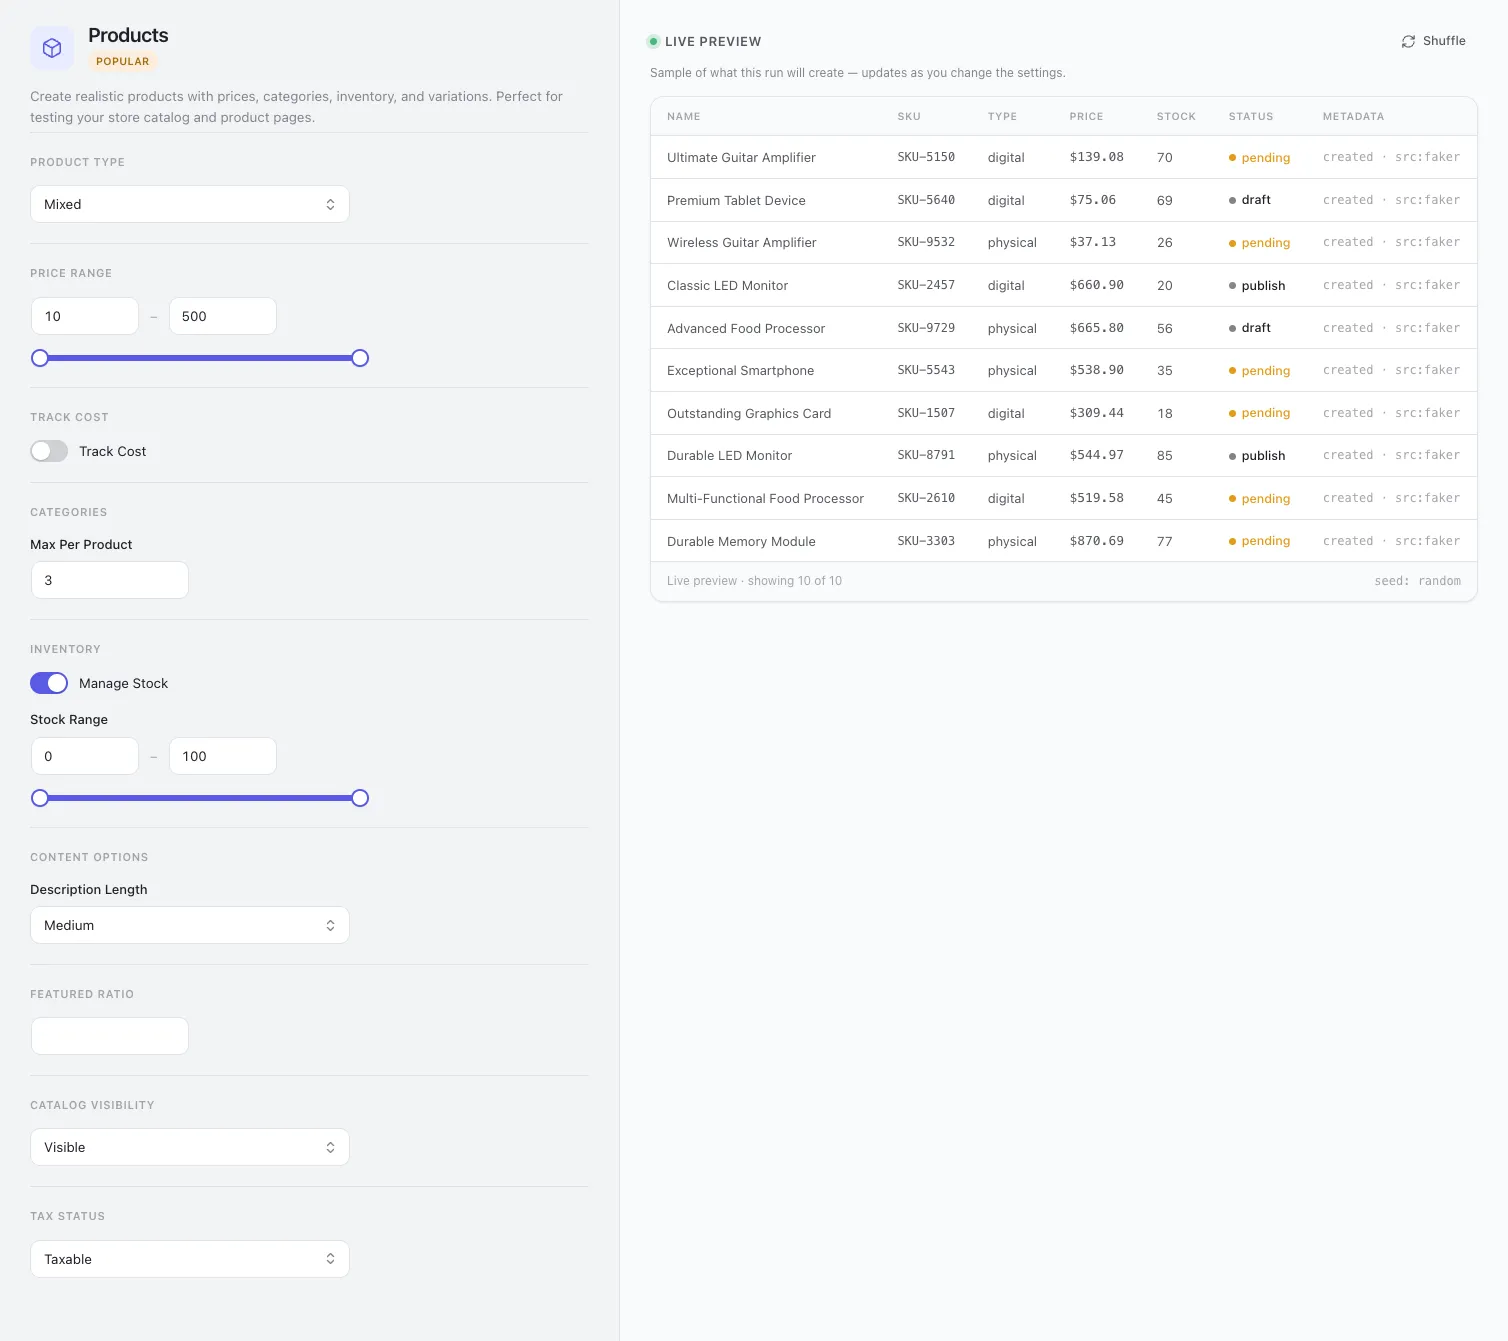
Task: Select the Advanced Food Processor product name
Action: click(x=746, y=328)
